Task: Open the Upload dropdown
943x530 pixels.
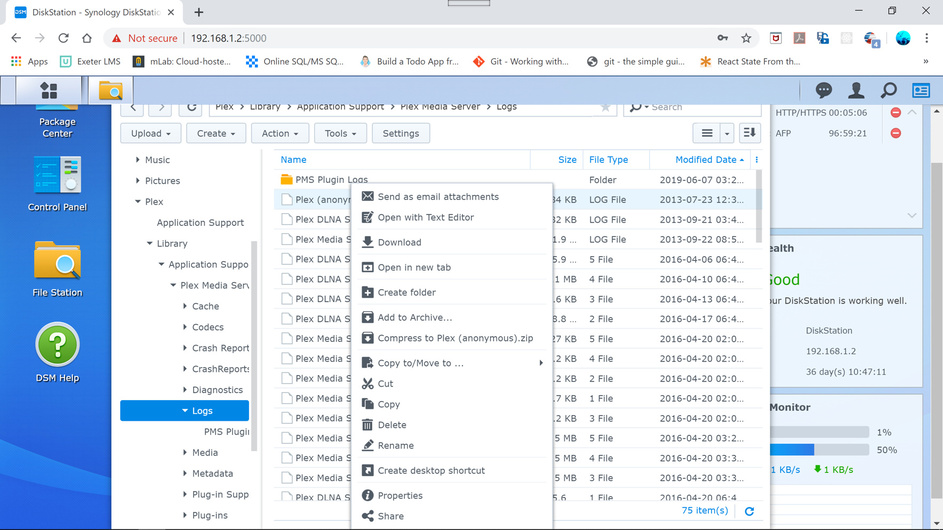Action: (x=150, y=134)
